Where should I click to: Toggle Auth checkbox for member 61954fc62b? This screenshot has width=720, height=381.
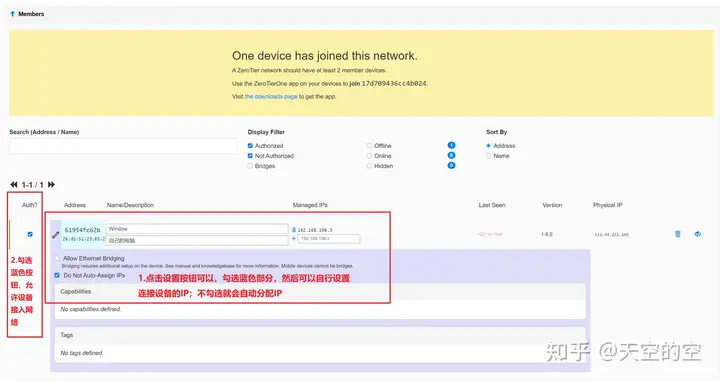(x=30, y=234)
